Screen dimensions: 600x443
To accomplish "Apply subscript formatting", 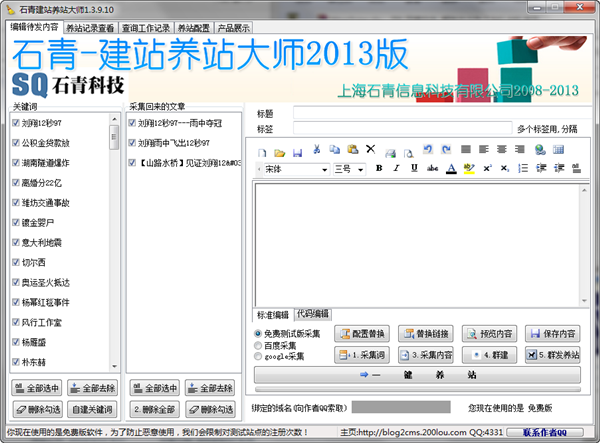I will tap(505, 168).
